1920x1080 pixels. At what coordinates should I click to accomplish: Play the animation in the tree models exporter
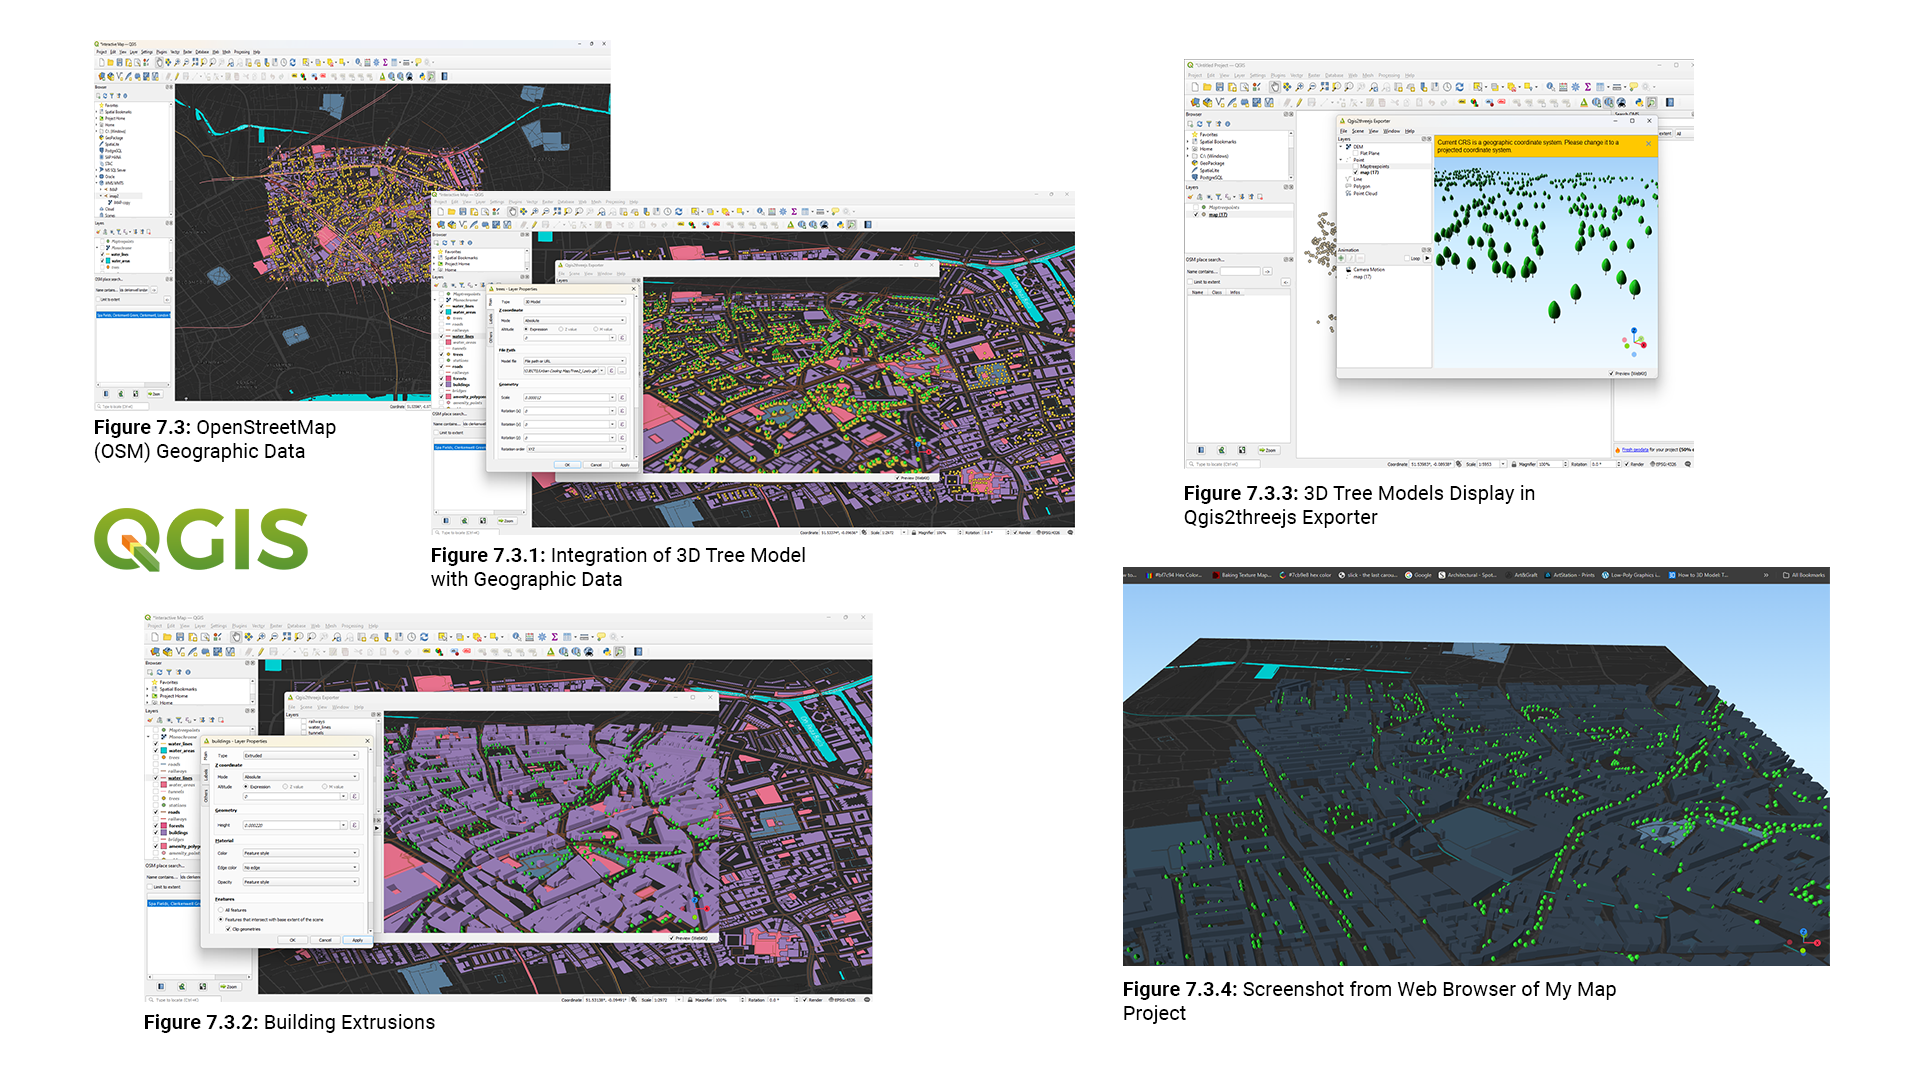(x=1427, y=258)
